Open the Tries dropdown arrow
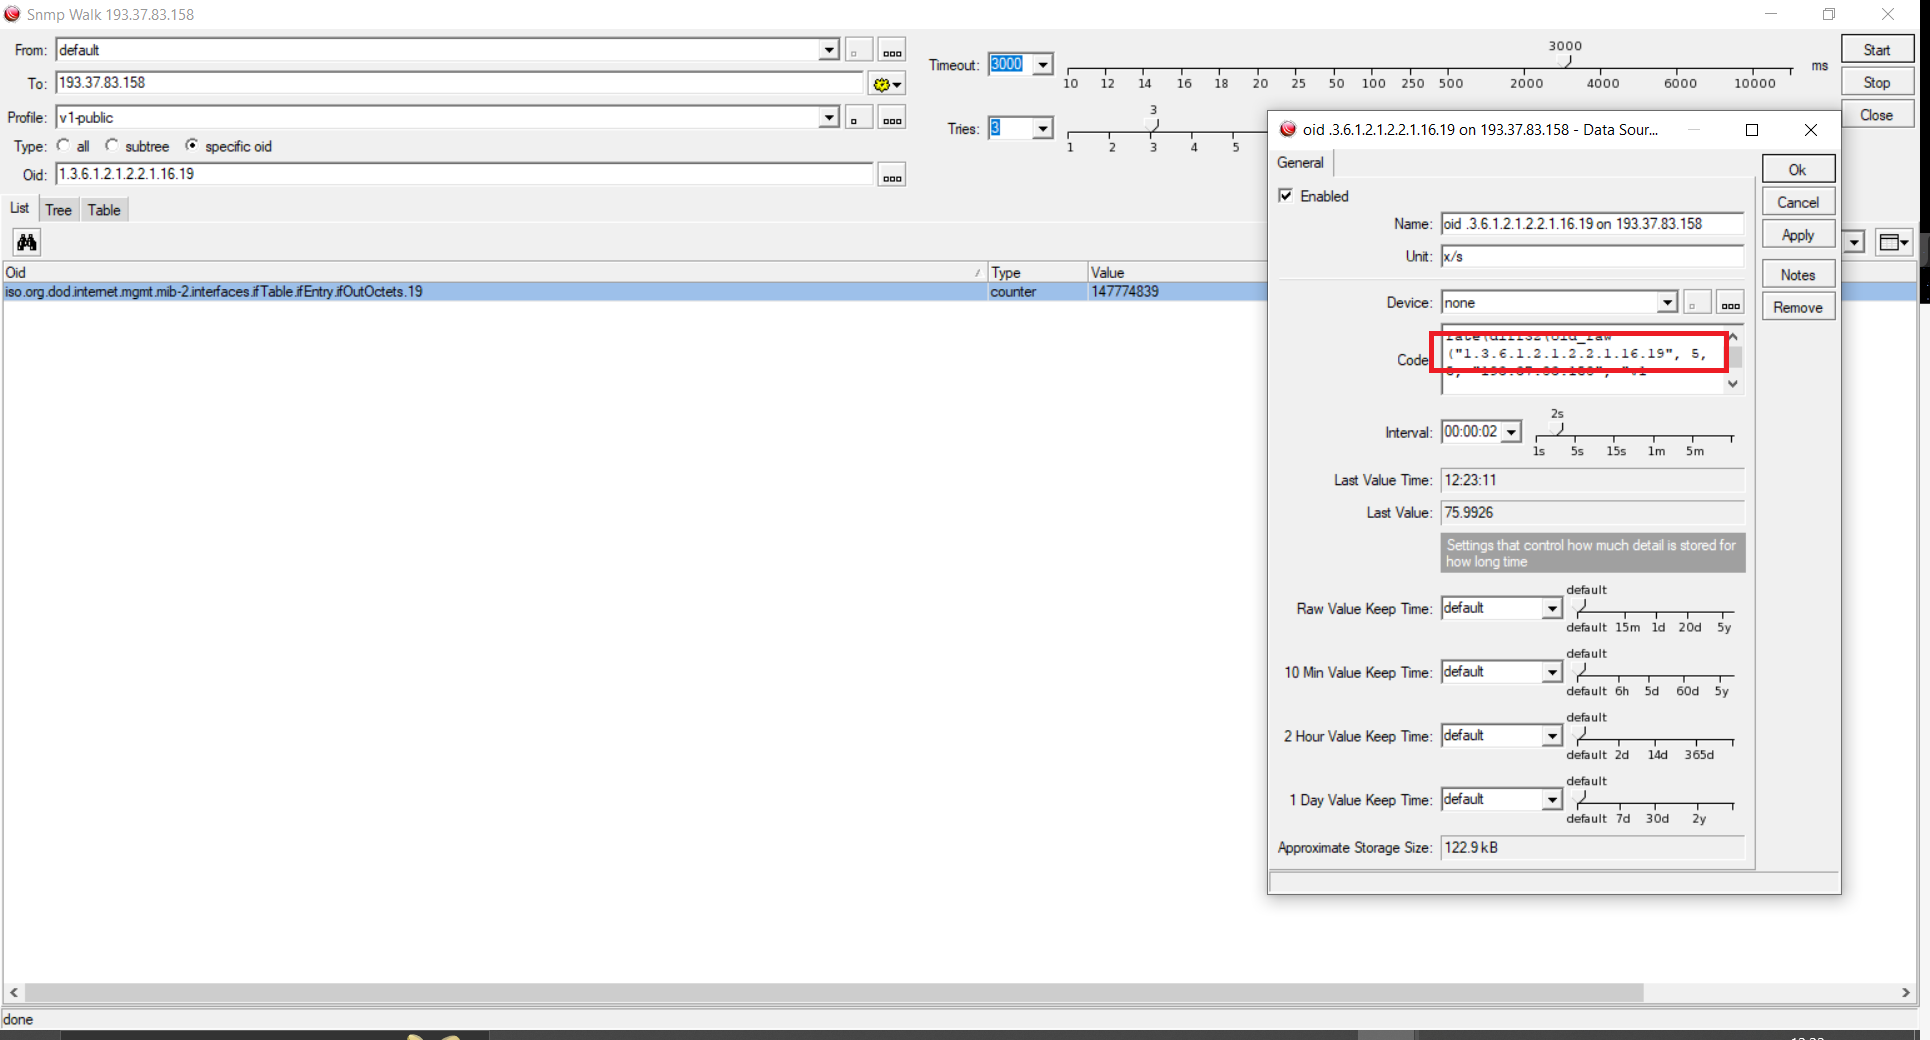Screen dimensions: 1930x1040 pos(1043,128)
